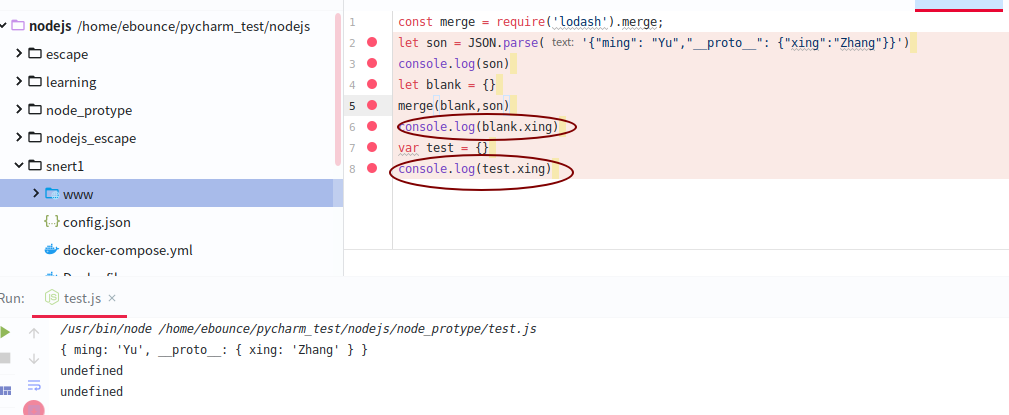This screenshot has height=415, width=1009.
Task: Toggle the breakpoint on line 5
Action: click(372, 106)
